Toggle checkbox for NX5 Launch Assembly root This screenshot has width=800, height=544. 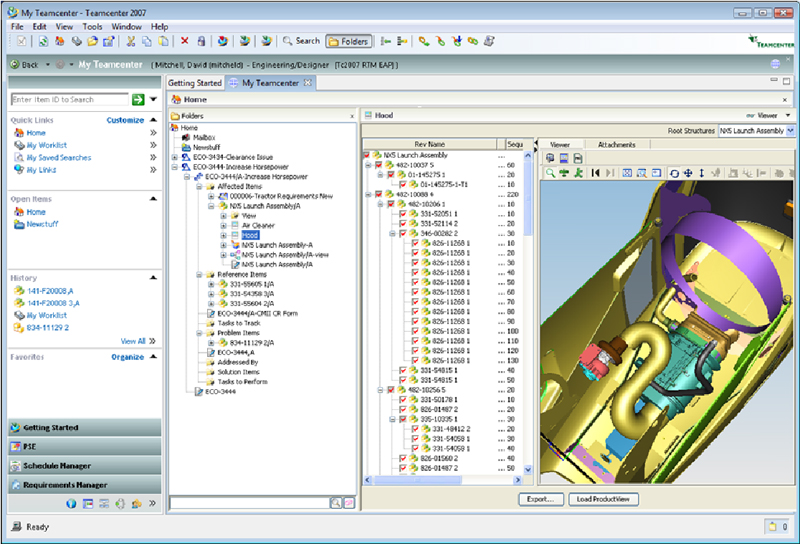click(366, 155)
